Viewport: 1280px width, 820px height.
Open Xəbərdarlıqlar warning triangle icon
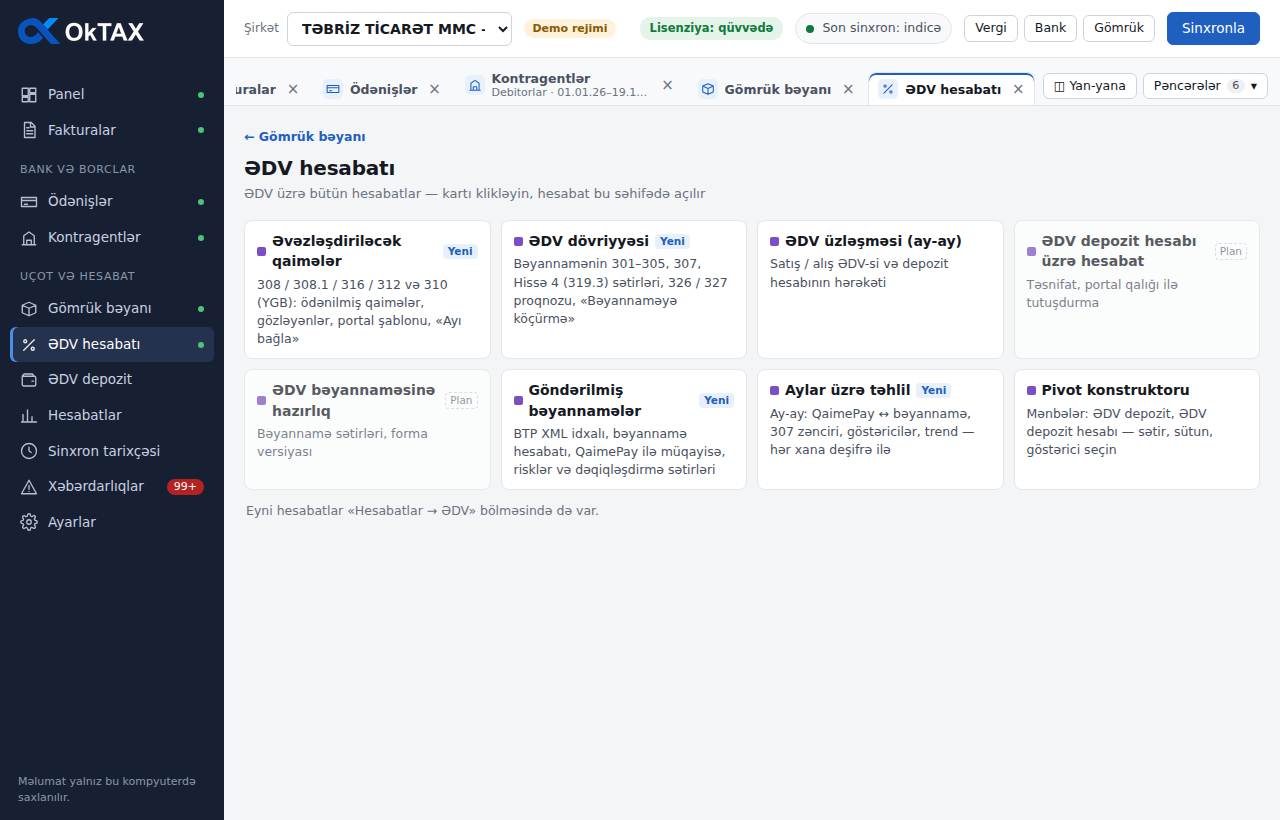[29, 487]
